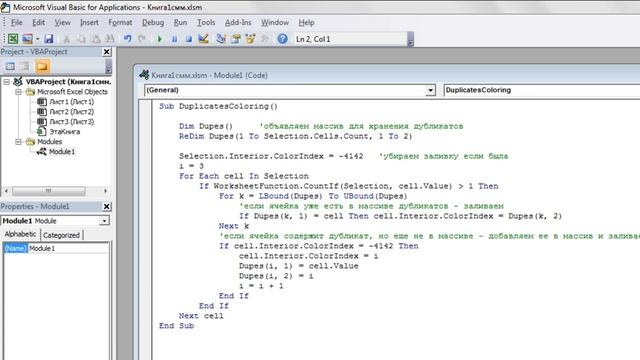Open the Add-Ins menu
Screen dimensions: 640x360
[x=238, y=22]
